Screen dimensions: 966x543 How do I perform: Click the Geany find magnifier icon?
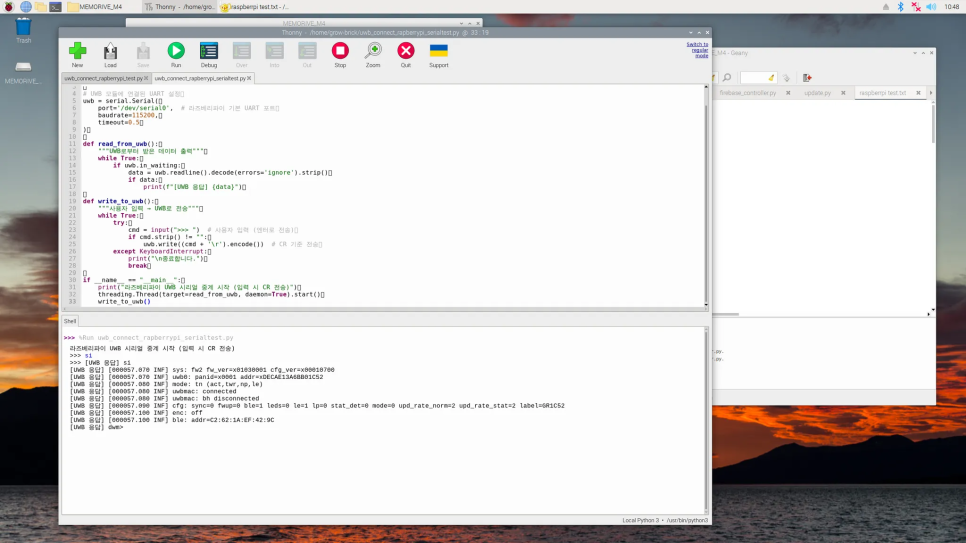coord(727,78)
